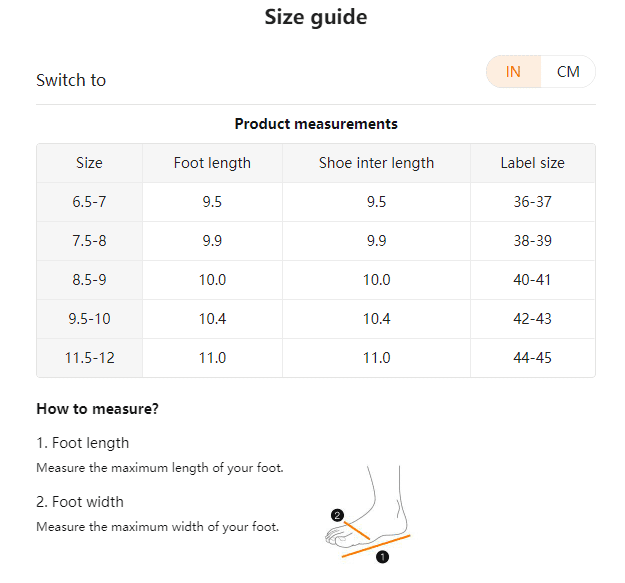Select the 8.5-9 size row
The width and height of the screenshot is (625, 583).
pyautogui.click(x=316, y=280)
